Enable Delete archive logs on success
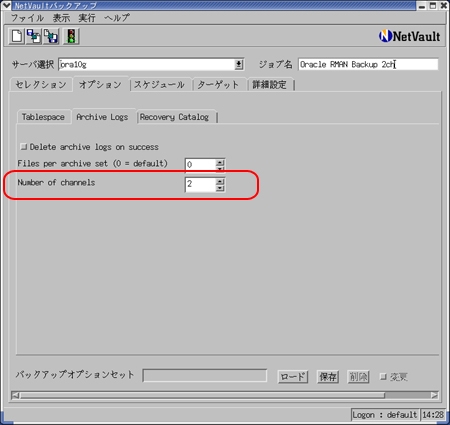This screenshot has height=425, width=450. click(x=23, y=147)
